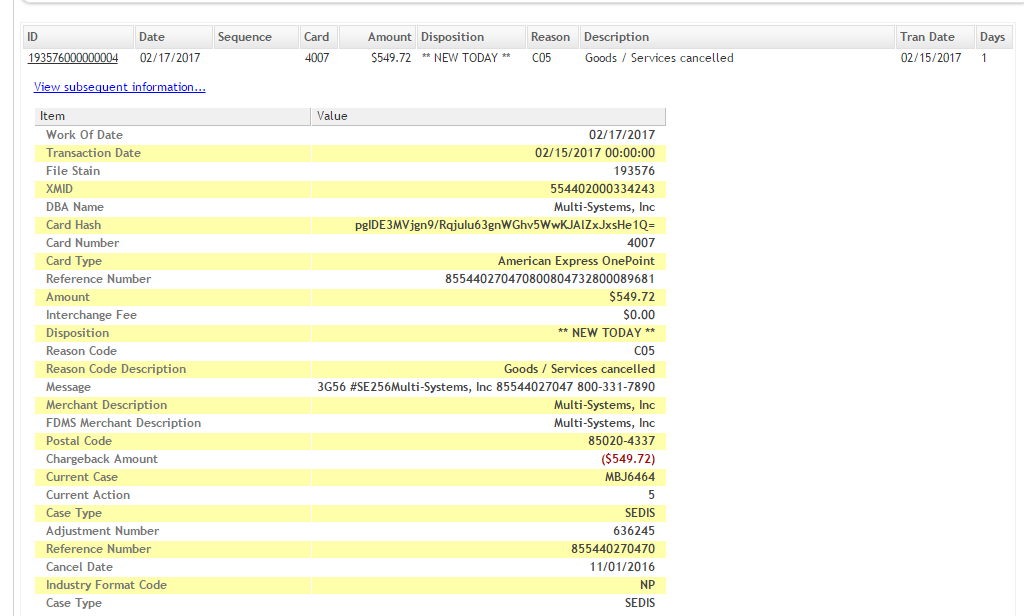The image size is (1024, 616).
Task: Click the Days column header
Action: click(x=992, y=37)
